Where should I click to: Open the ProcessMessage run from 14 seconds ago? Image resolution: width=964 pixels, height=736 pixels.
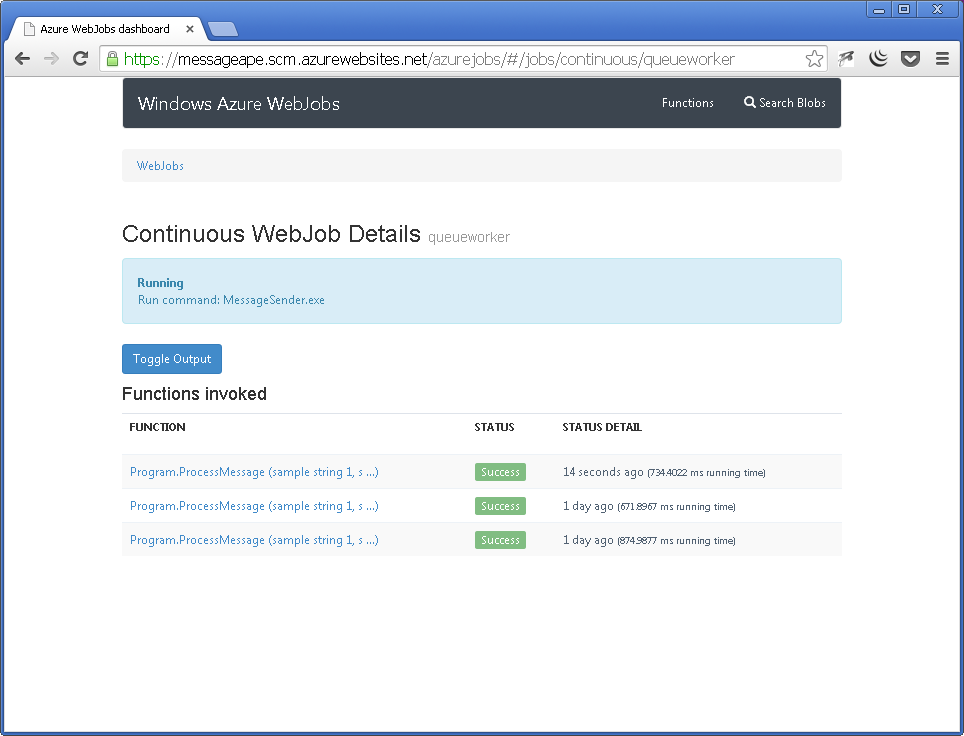tap(254, 472)
